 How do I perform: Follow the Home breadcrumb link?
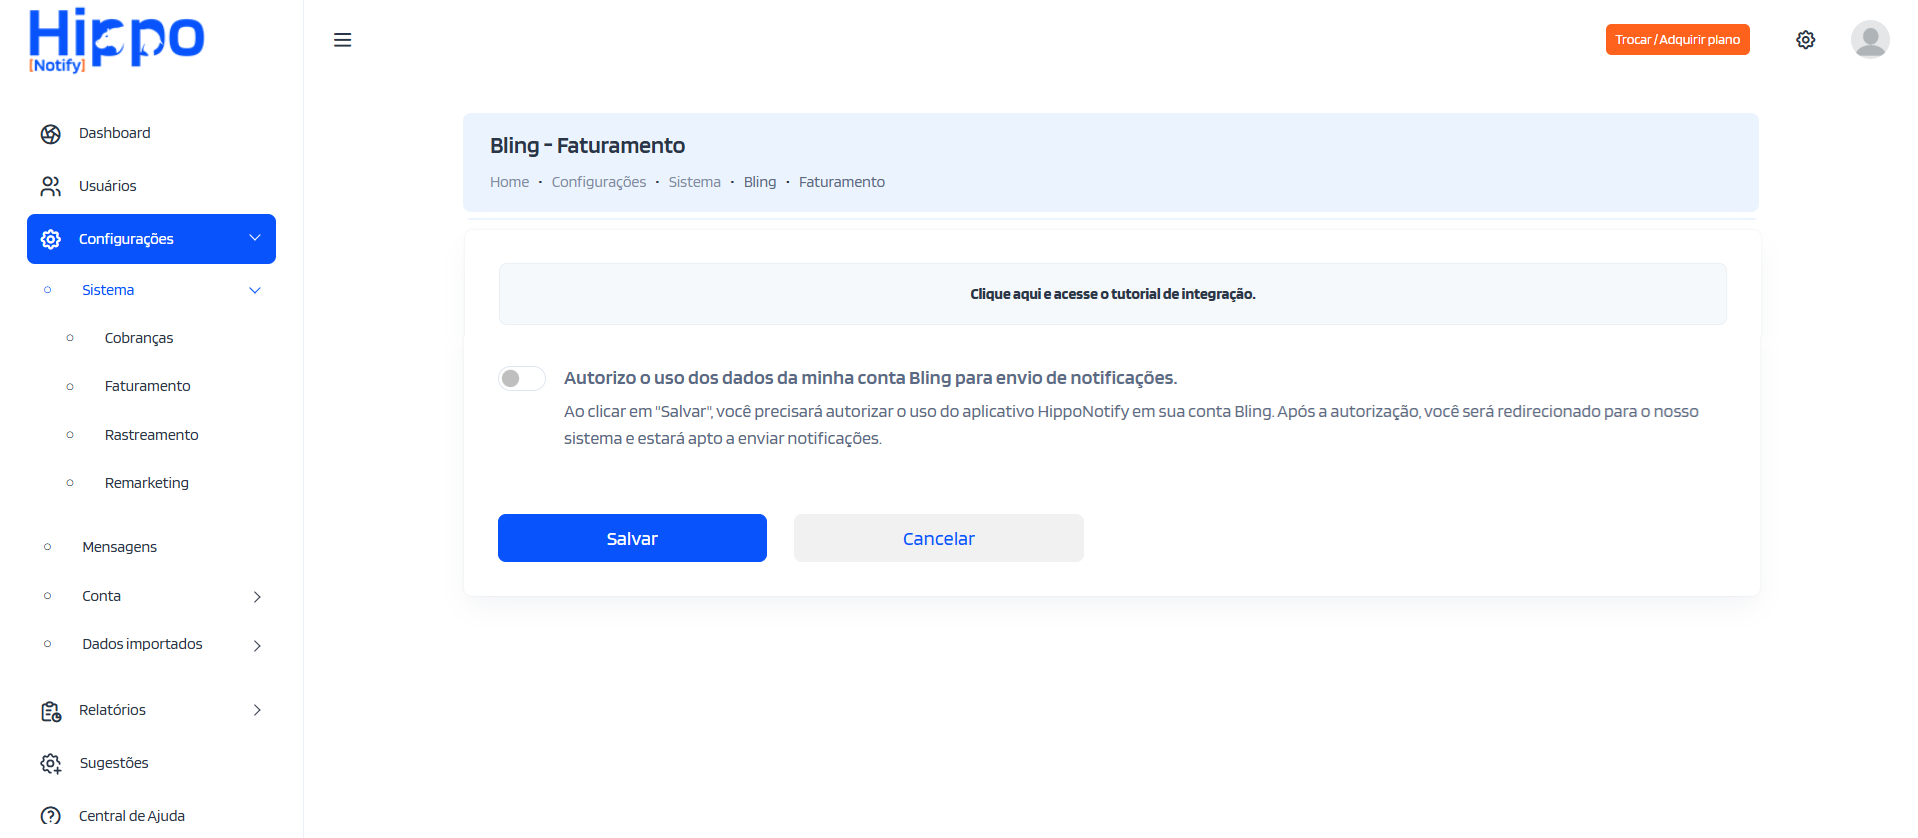(509, 182)
